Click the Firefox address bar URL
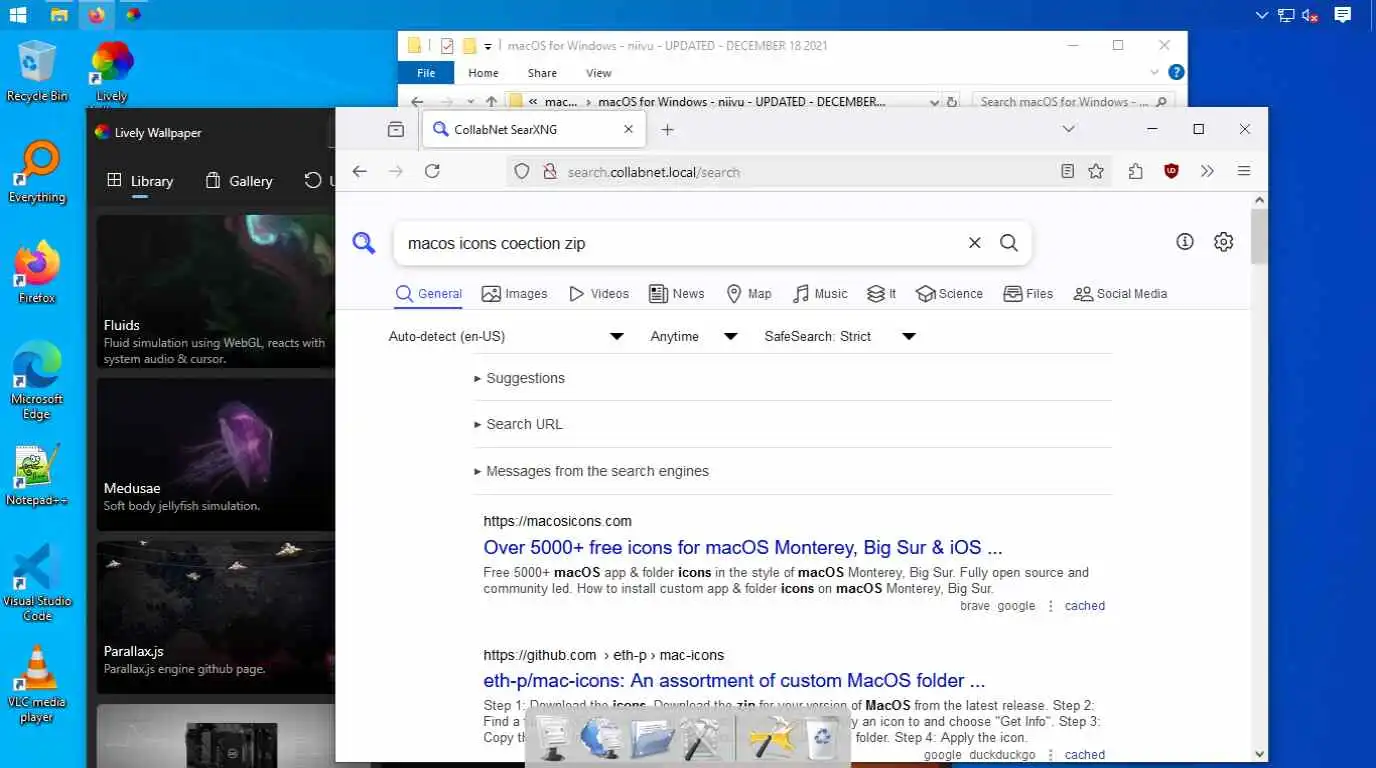1376x768 pixels. [653, 172]
